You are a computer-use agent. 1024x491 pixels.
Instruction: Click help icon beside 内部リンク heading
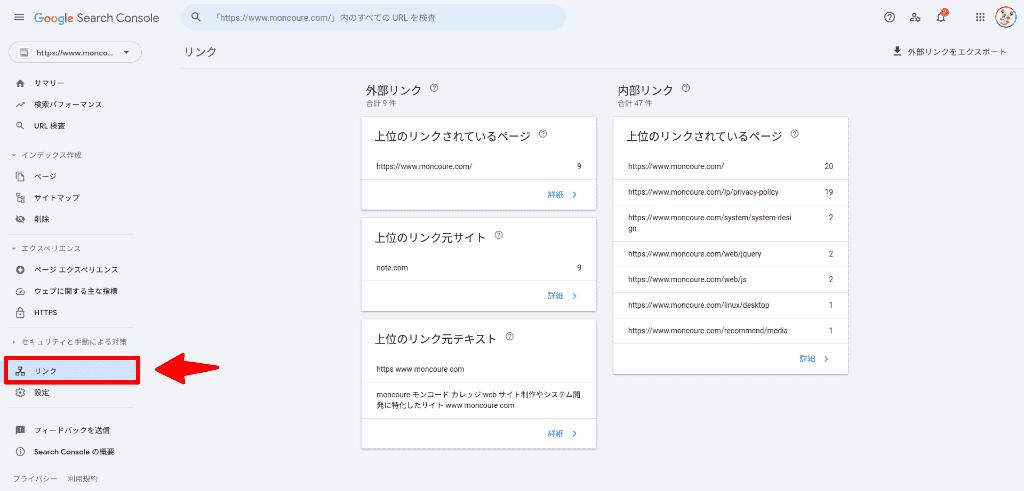[686, 88]
